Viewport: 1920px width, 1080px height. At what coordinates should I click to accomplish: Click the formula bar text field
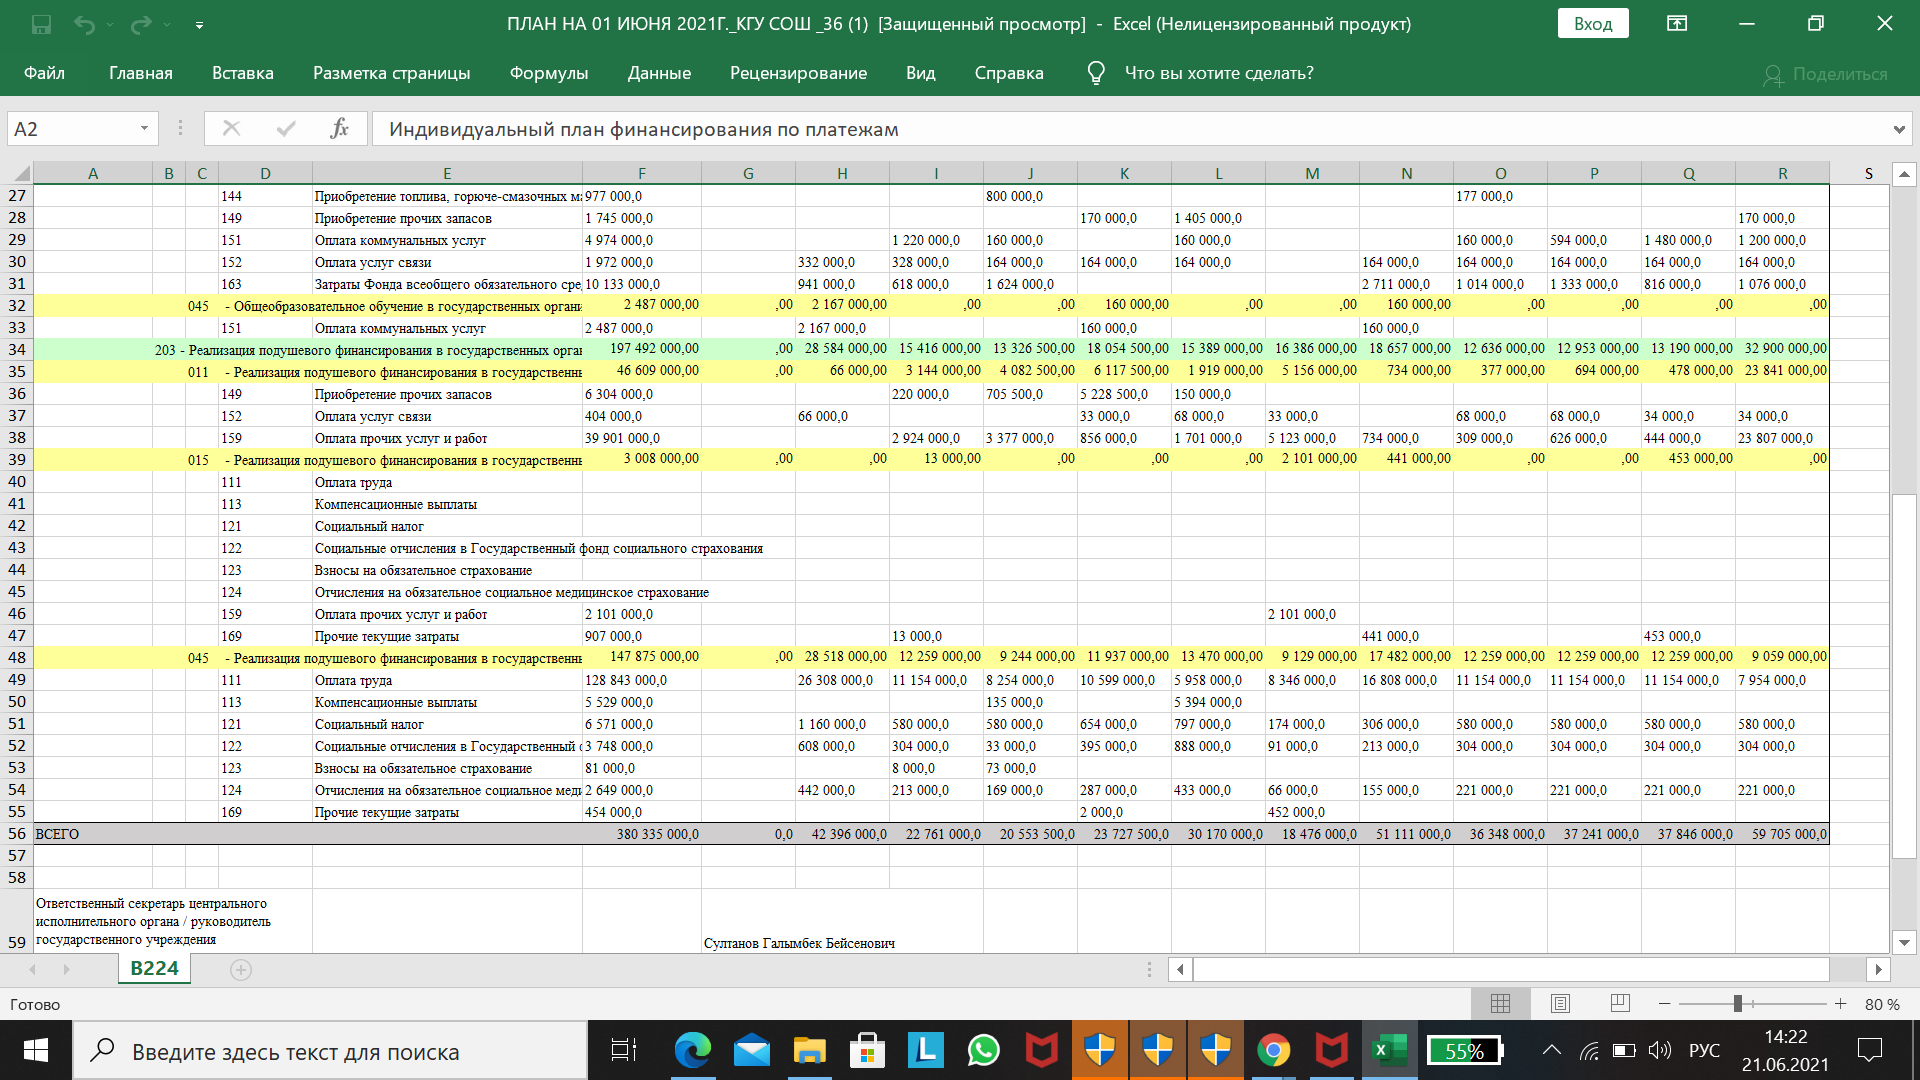click(1130, 129)
